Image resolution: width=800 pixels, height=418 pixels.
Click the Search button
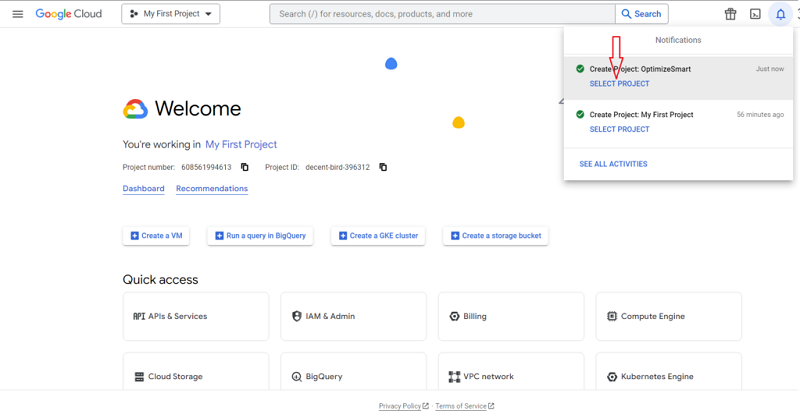[x=641, y=14]
